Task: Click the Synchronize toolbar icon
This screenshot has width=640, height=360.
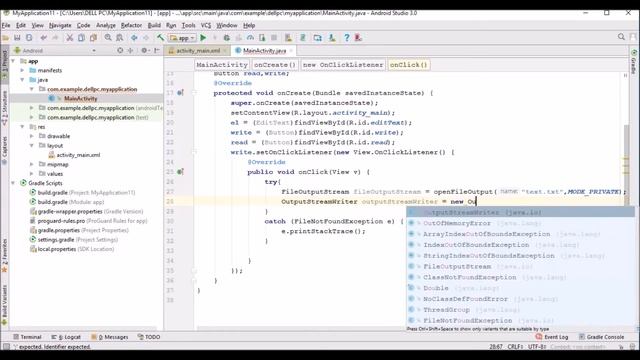Action: click(x=29, y=38)
